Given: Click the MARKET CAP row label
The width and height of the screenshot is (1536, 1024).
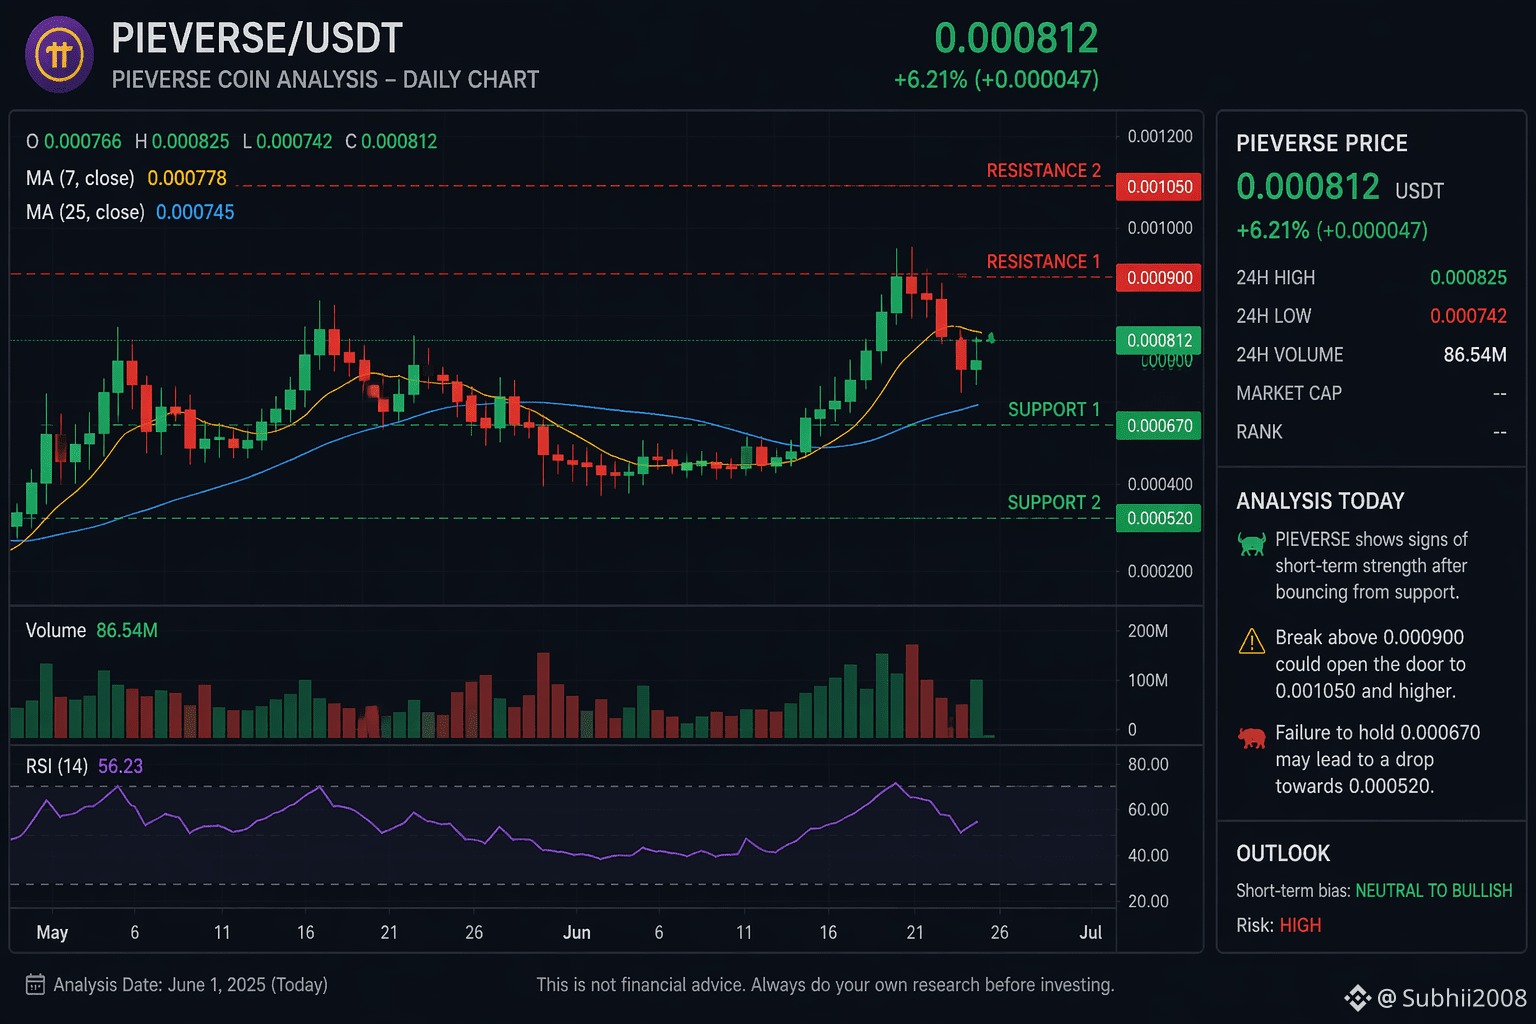Looking at the screenshot, I should pyautogui.click(x=1289, y=394).
